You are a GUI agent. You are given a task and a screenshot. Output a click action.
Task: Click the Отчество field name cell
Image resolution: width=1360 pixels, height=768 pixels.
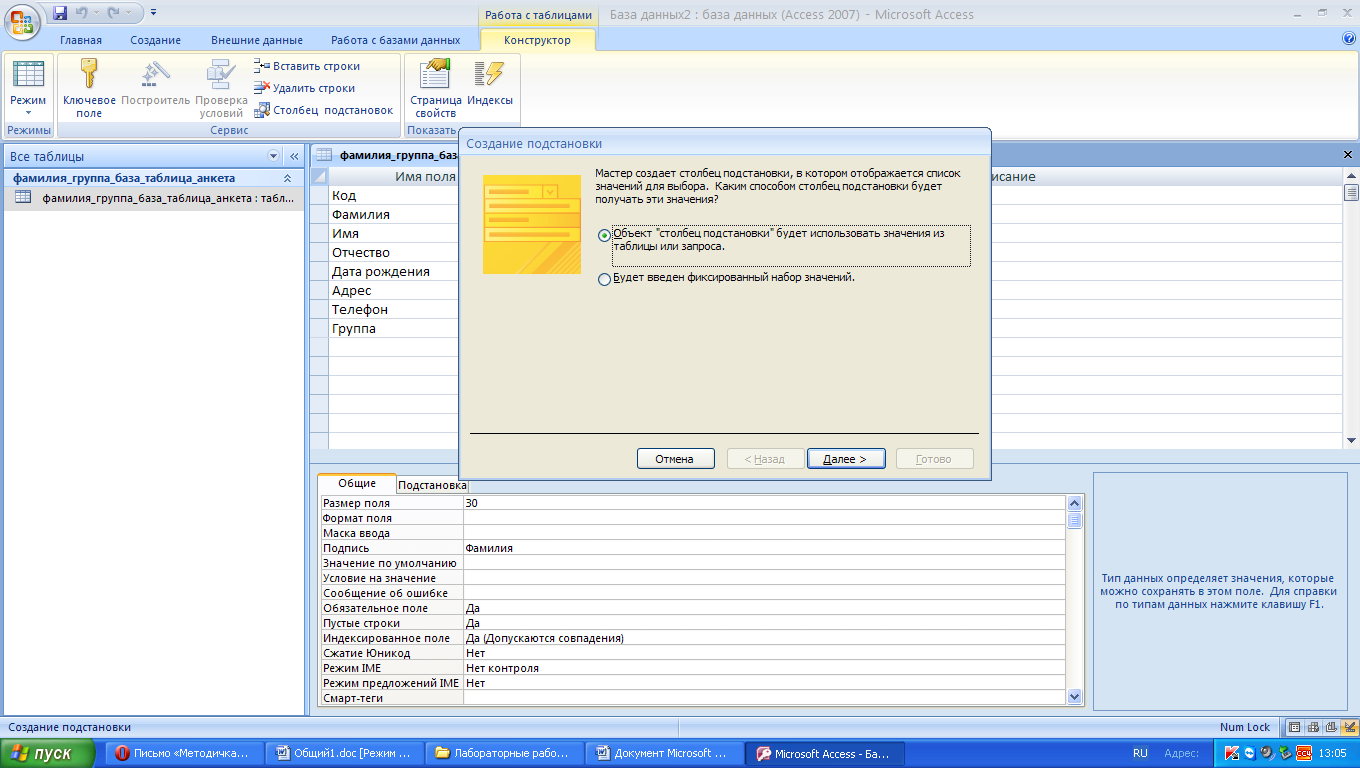tap(393, 253)
